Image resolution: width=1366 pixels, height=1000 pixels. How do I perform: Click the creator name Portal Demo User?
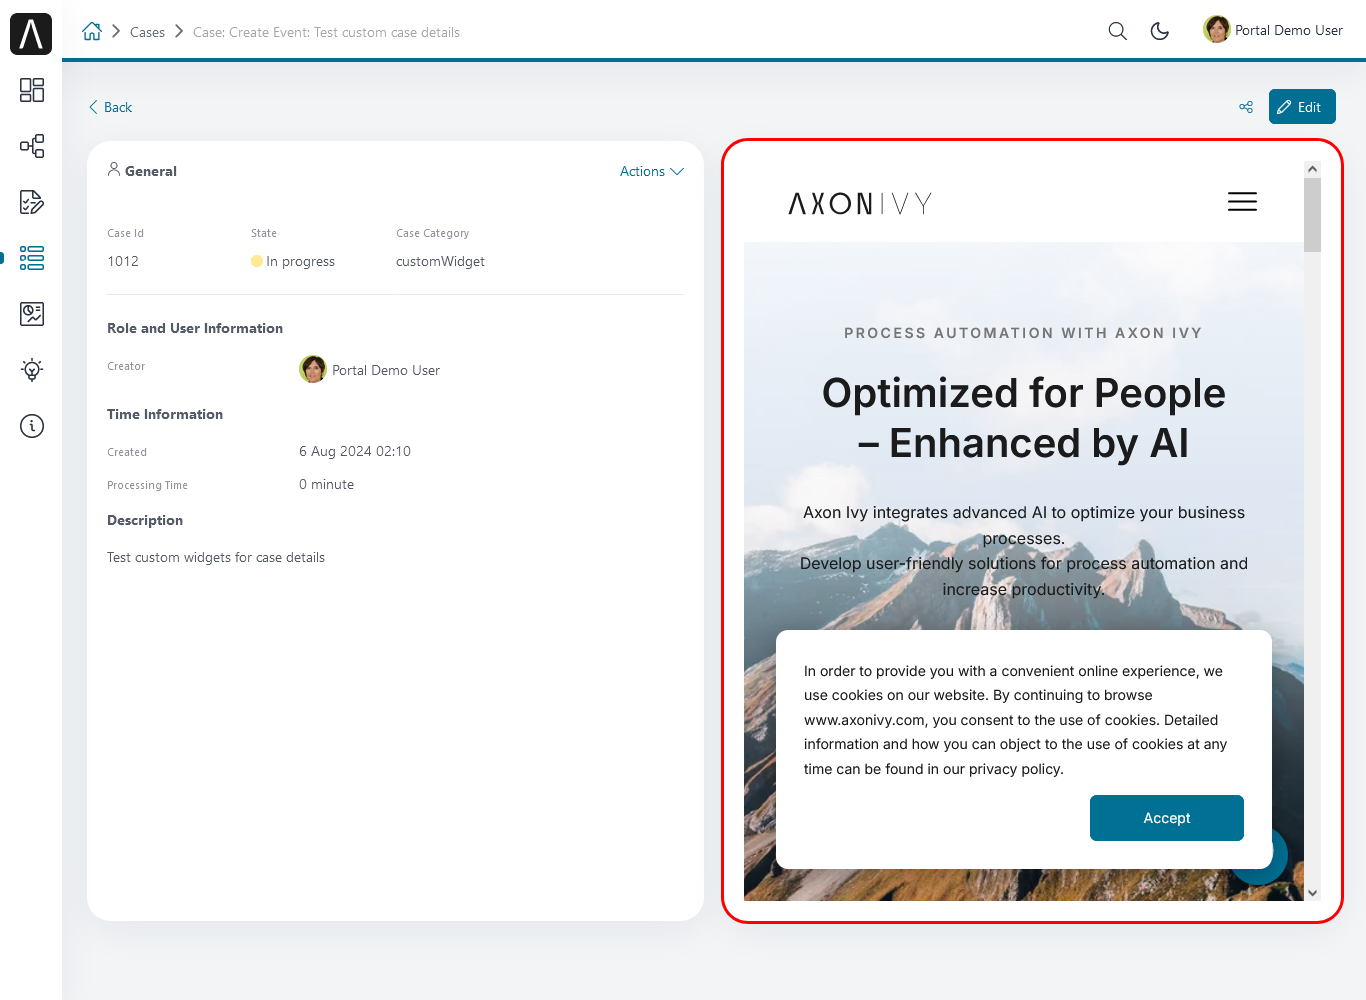point(386,370)
